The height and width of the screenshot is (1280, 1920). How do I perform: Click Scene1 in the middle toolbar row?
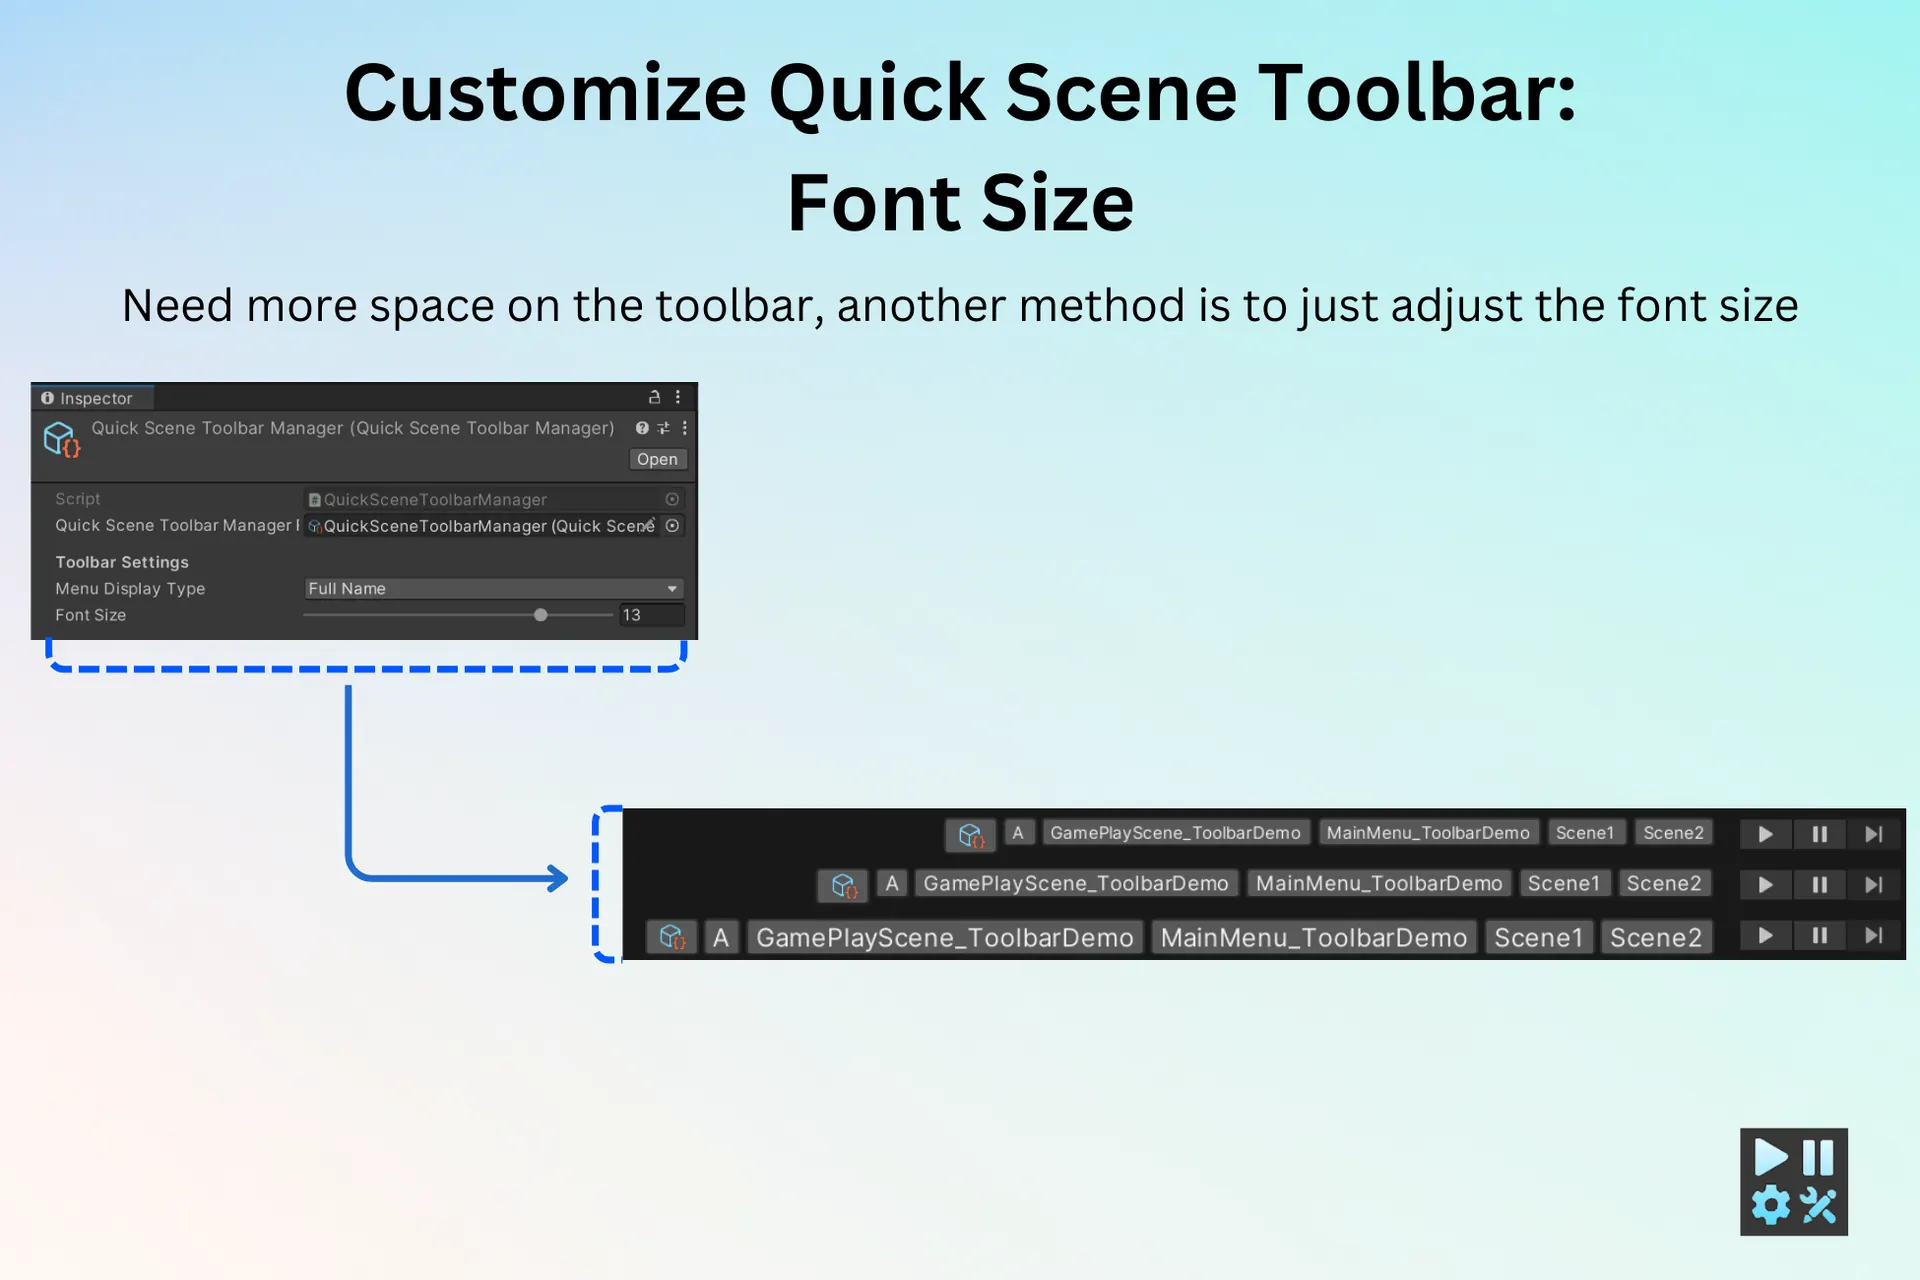pos(1564,884)
